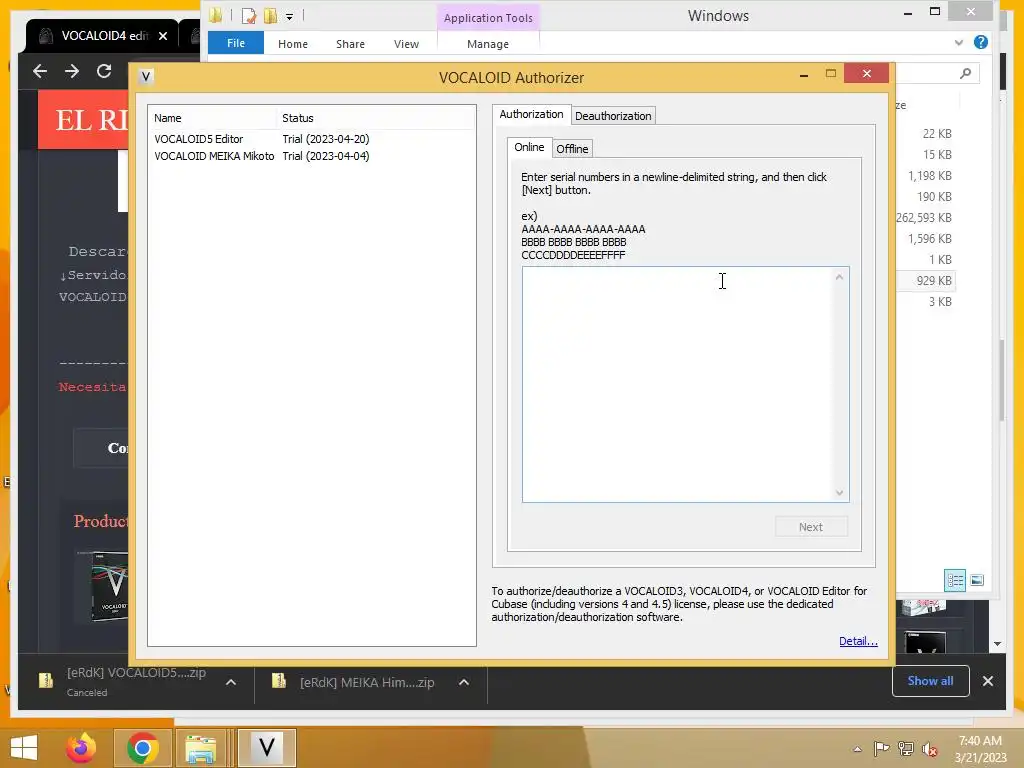Open the File menu in Explorer window
1024x768 pixels.
(236, 43)
